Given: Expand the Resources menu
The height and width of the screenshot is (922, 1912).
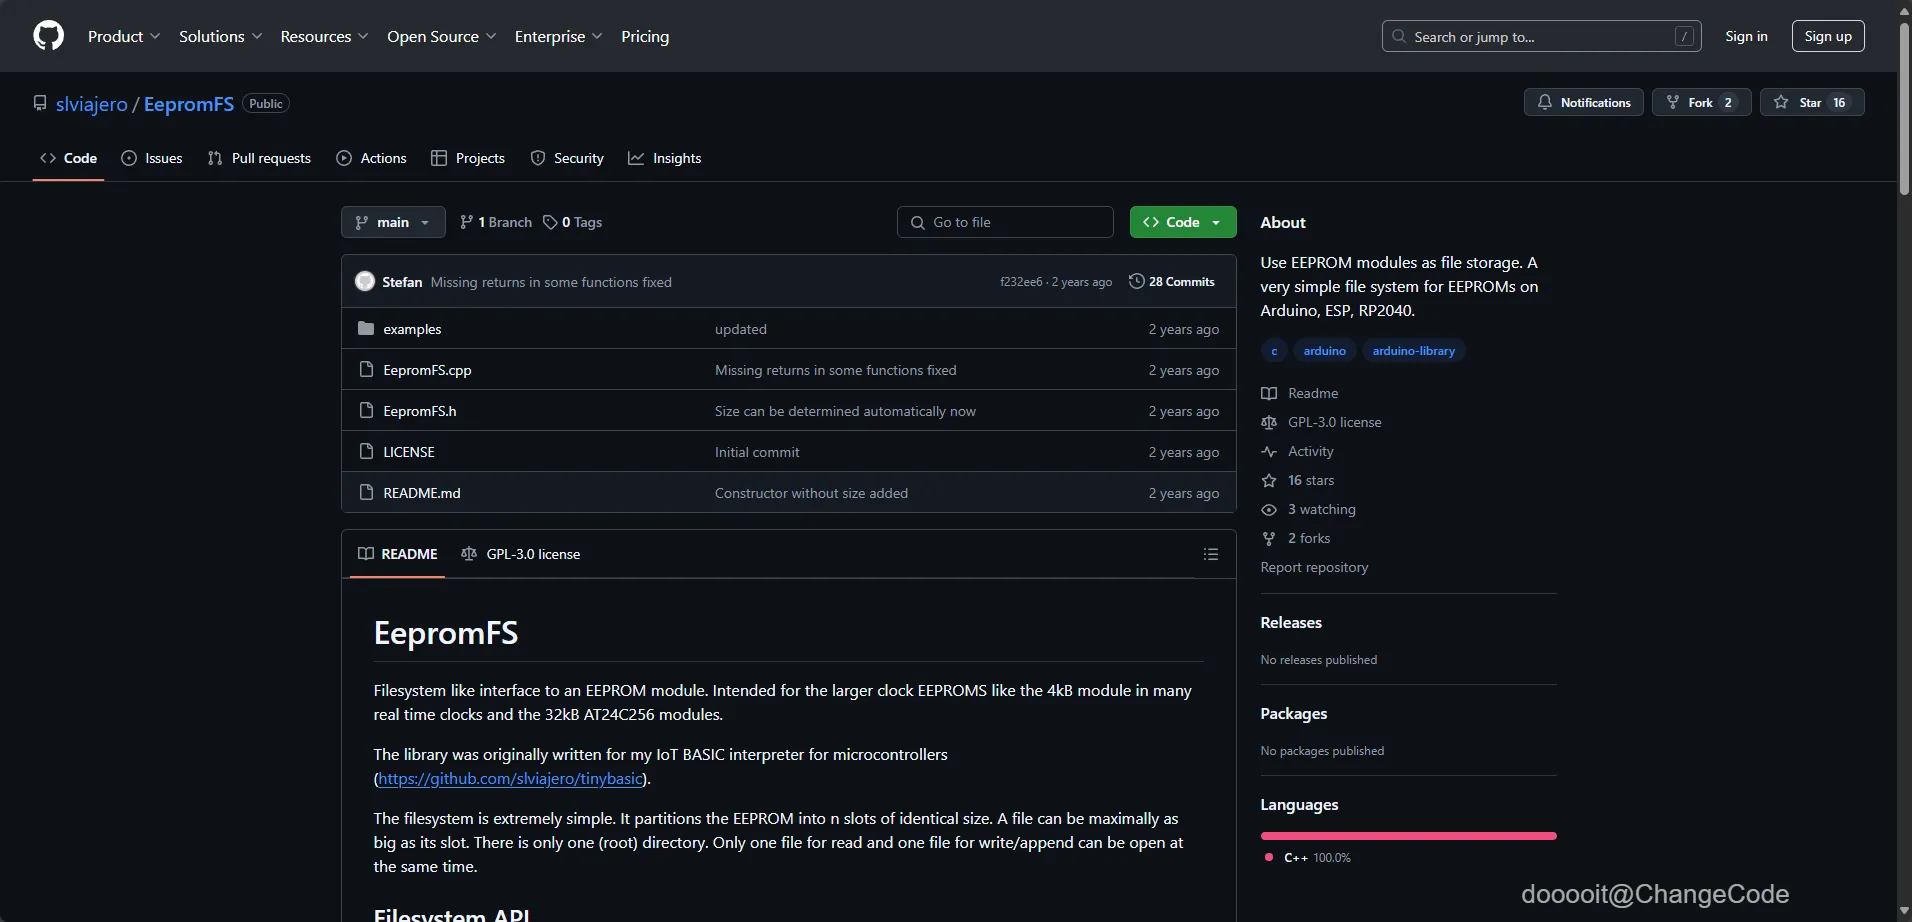Looking at the screenshot, I should [x=324, y=36].
